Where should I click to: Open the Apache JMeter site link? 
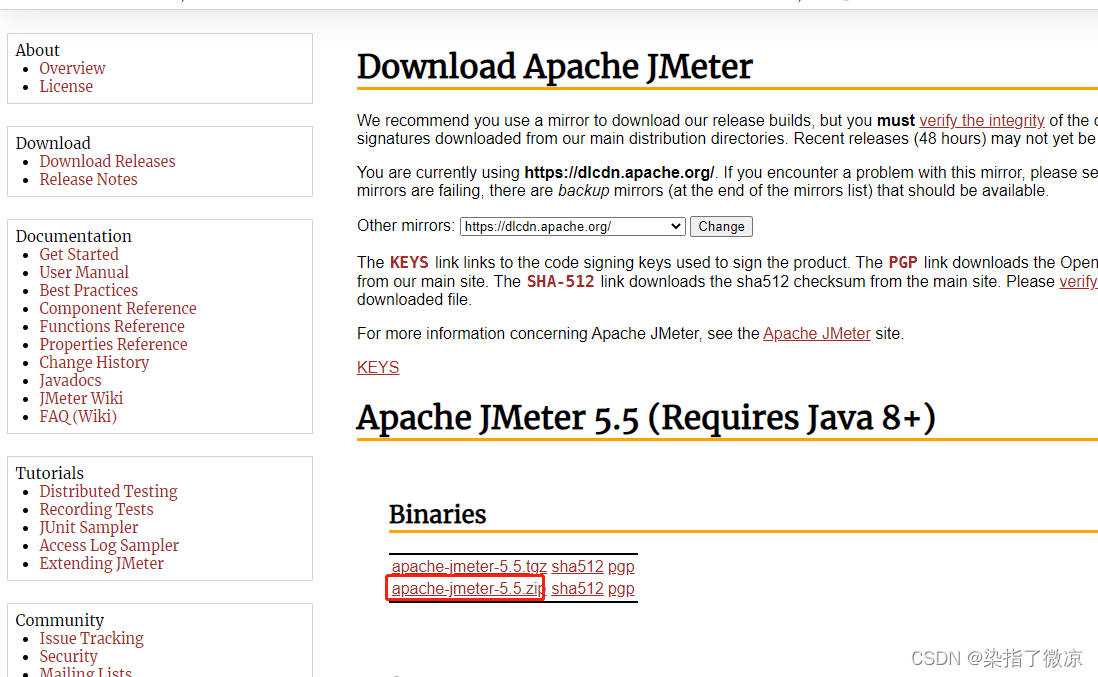coord(816,334)
